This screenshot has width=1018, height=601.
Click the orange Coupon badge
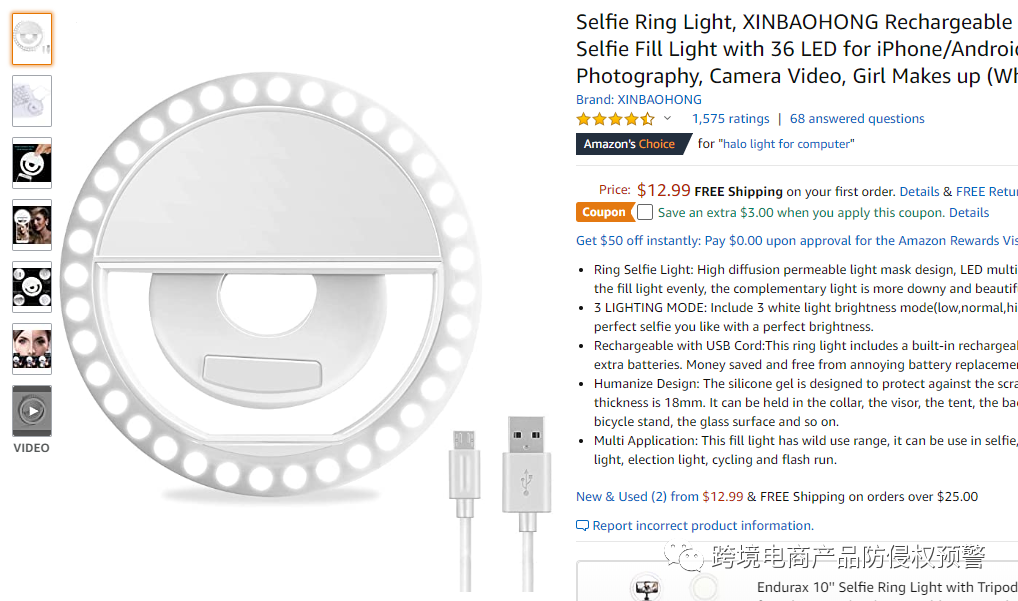(604, 212)
